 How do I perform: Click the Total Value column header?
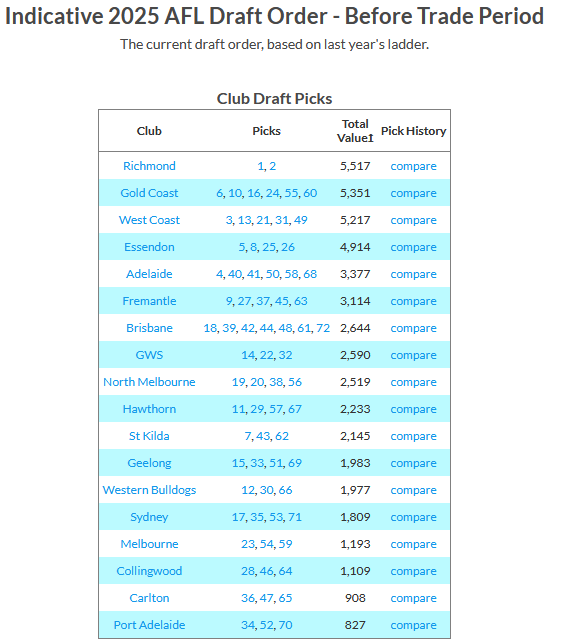[355, 131]
